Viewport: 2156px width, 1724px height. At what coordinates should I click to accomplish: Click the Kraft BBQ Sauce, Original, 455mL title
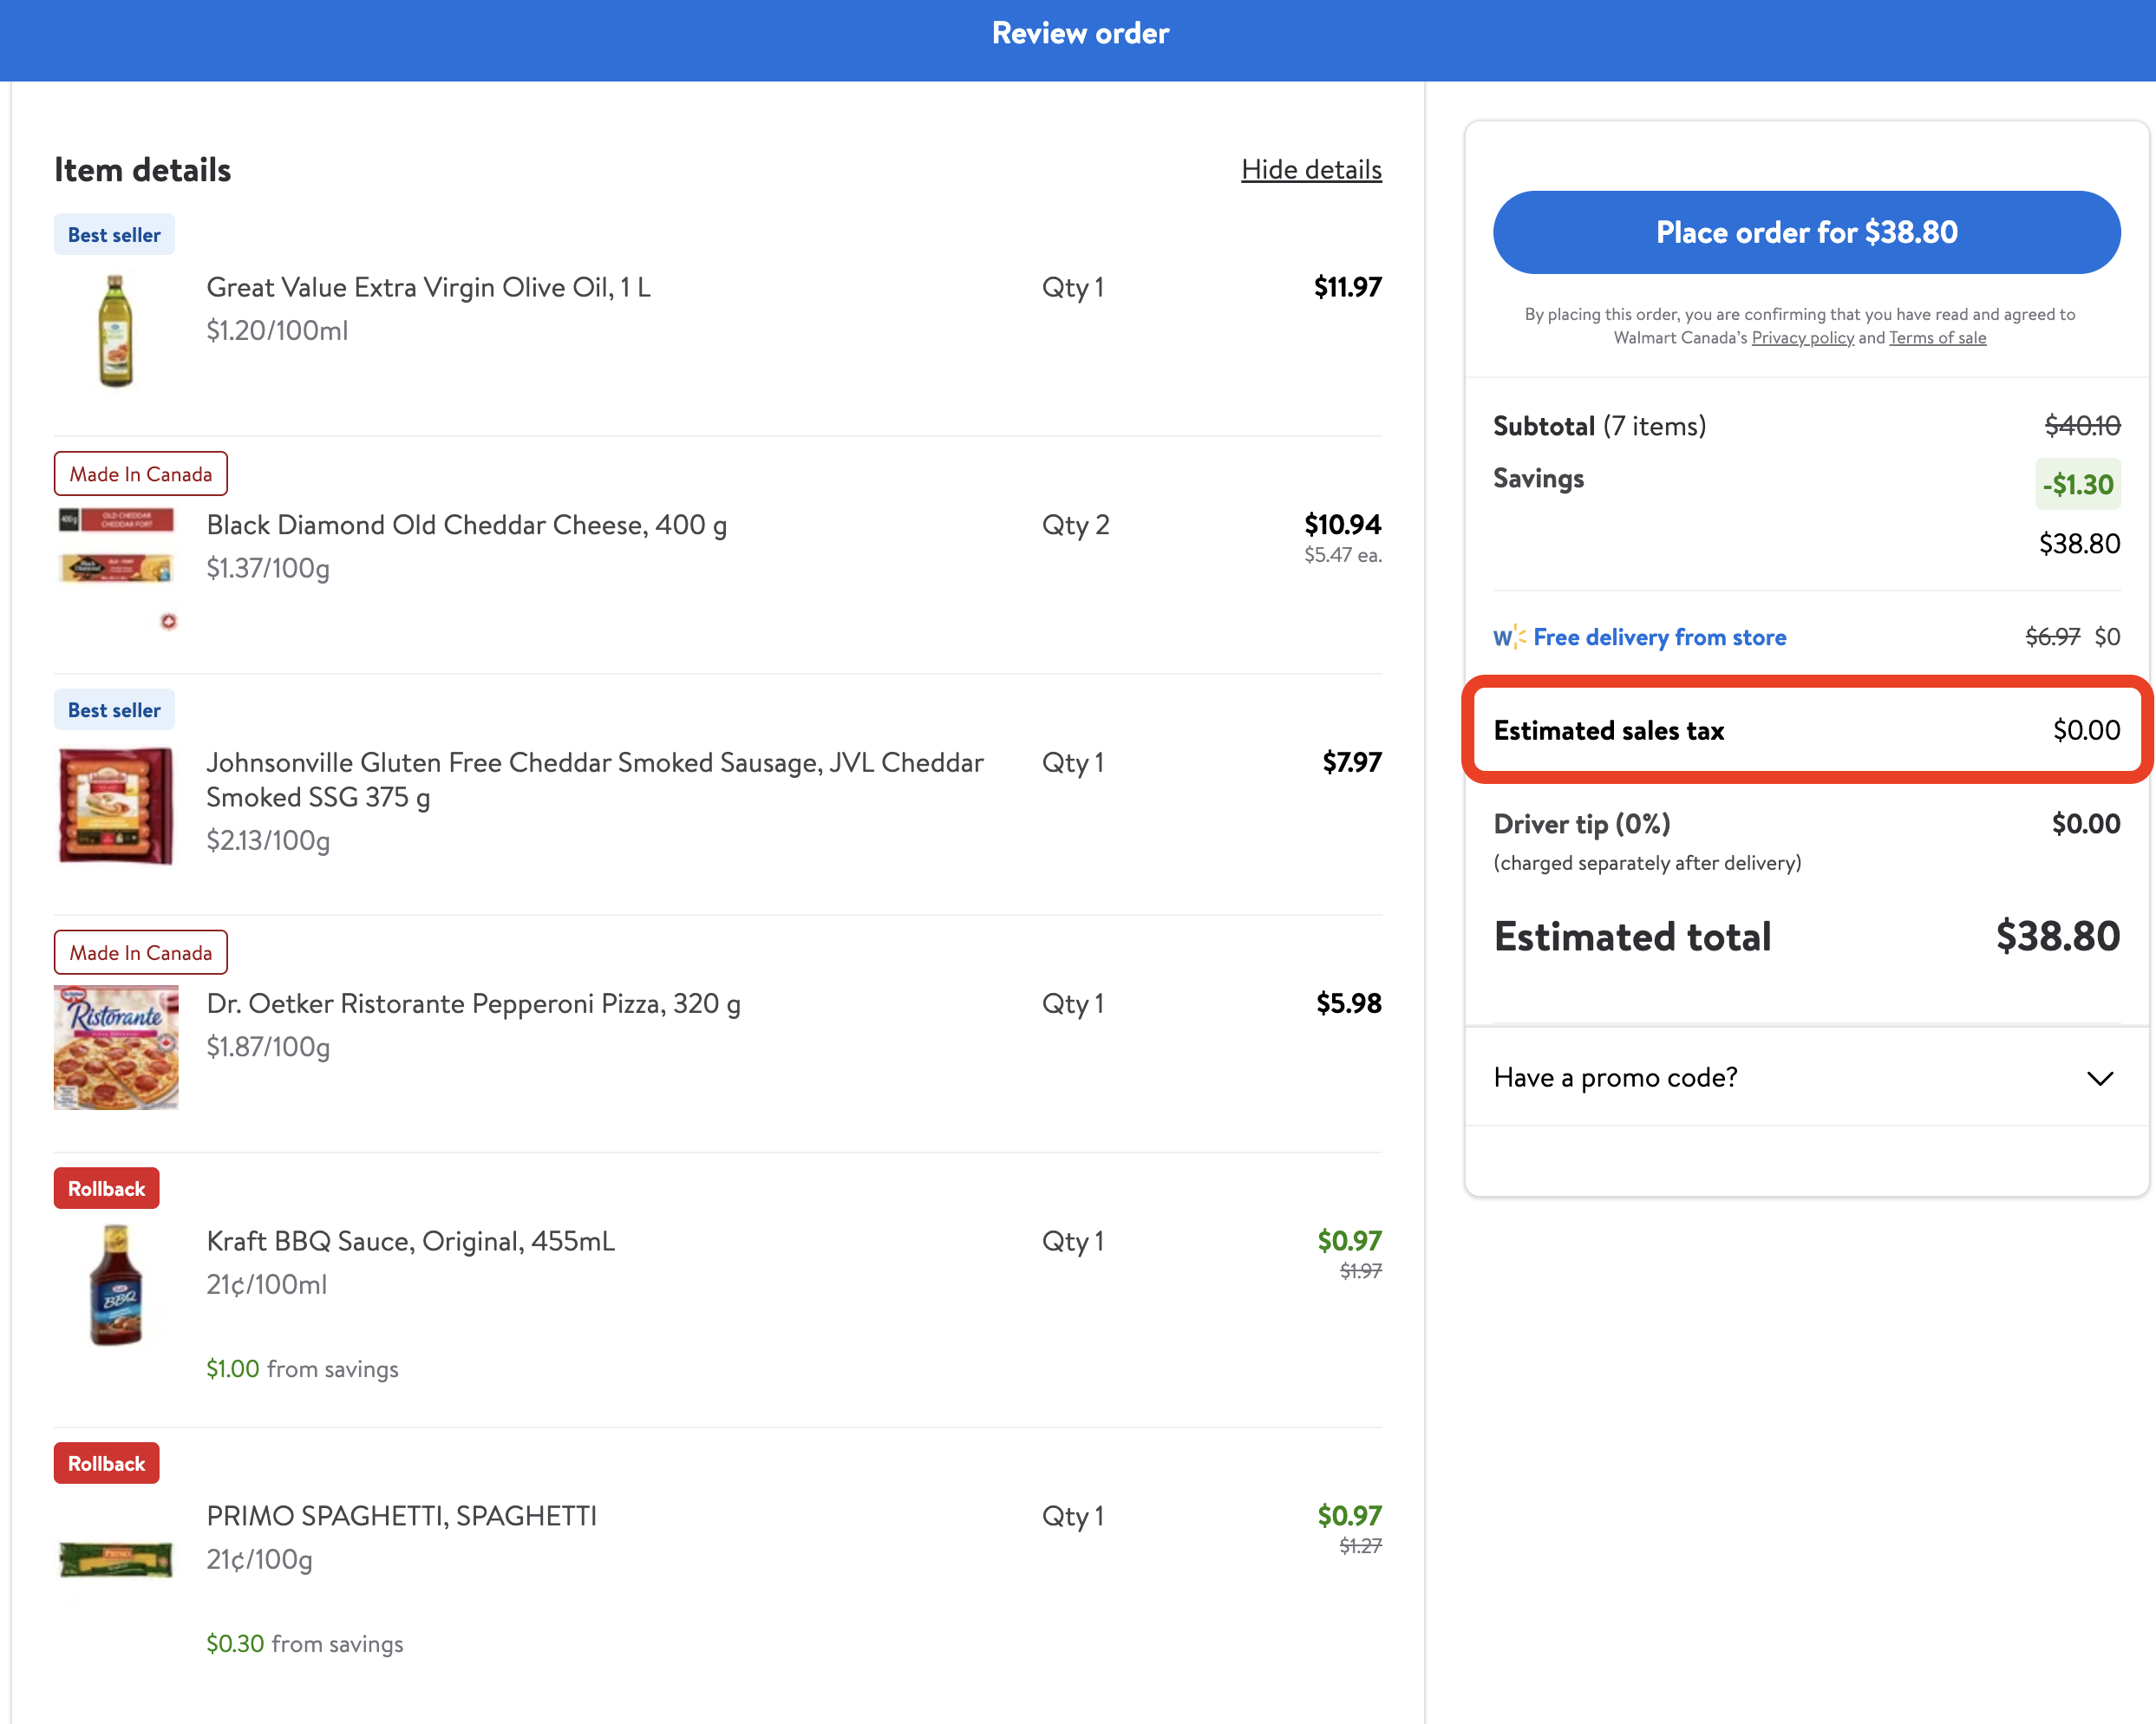coord(410,1241)
